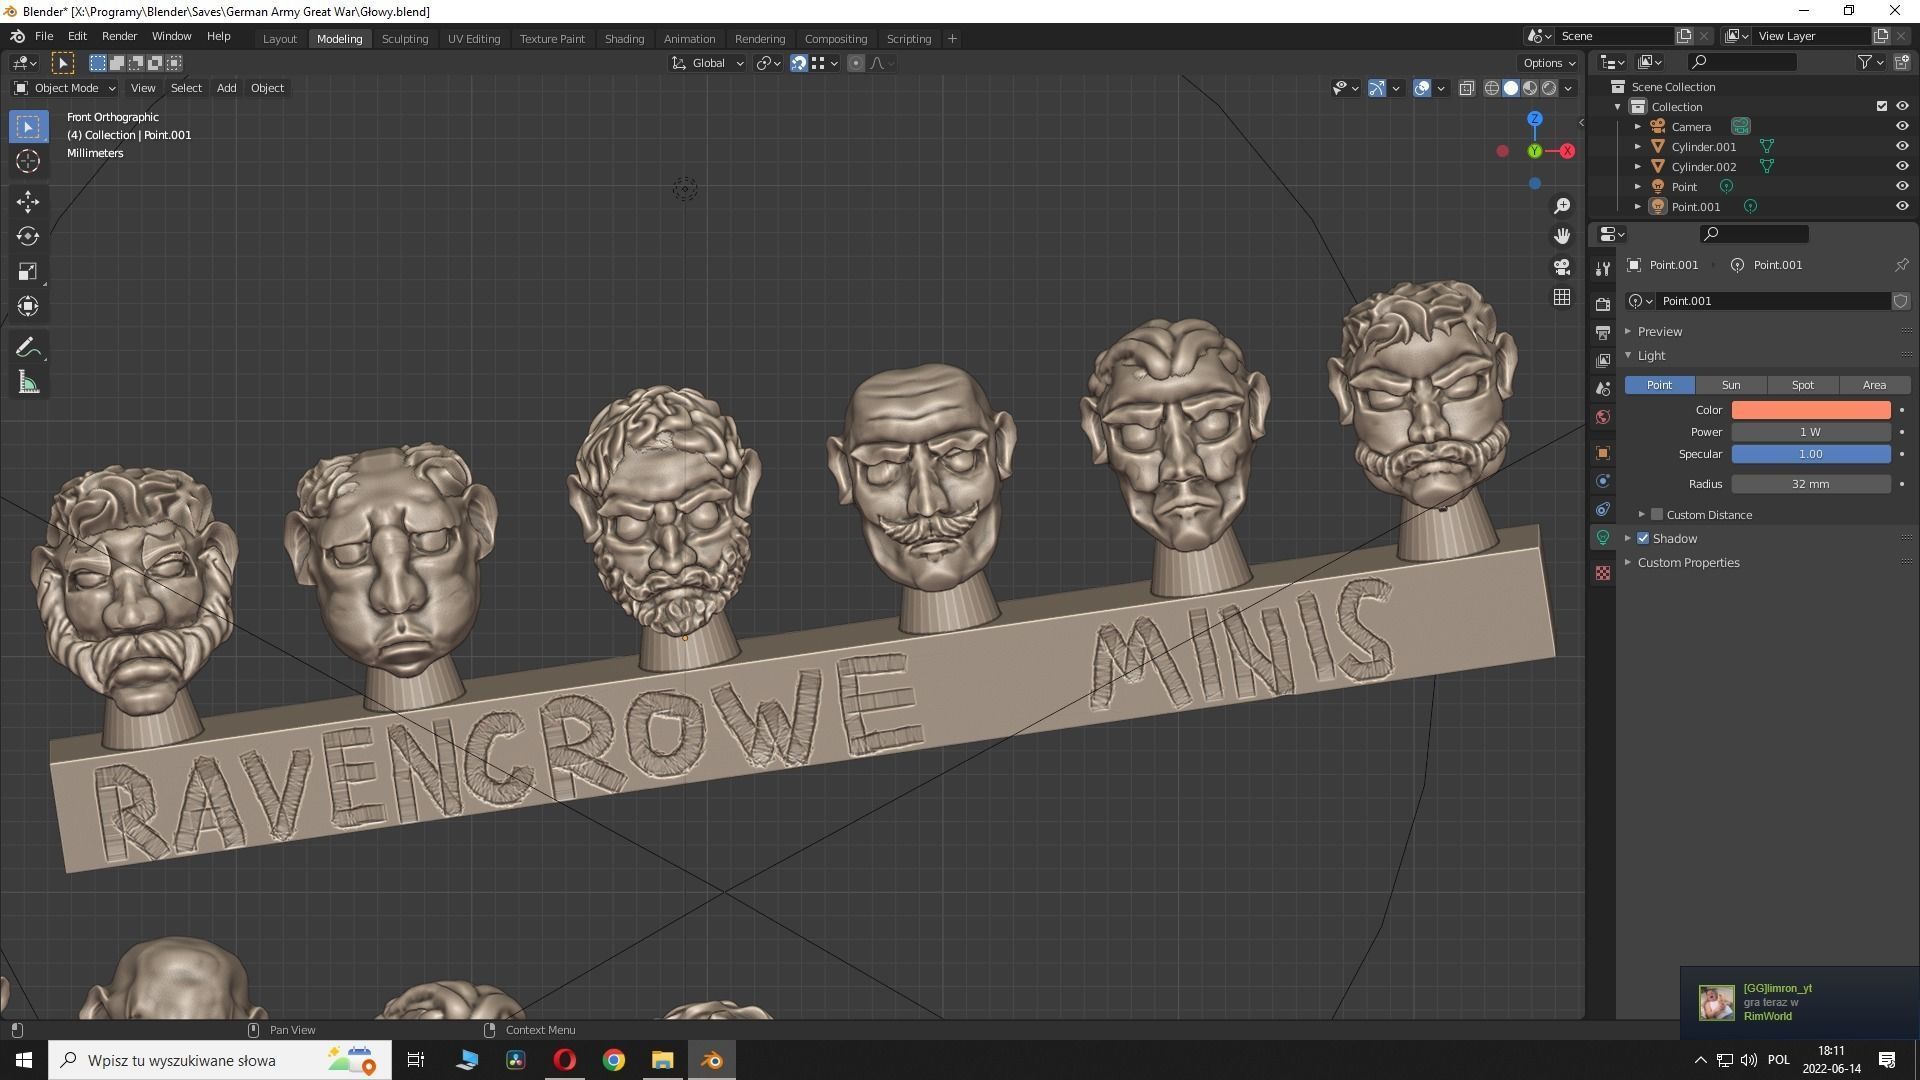
Task: Activate the Transform tool
Action: click(28, 306)
